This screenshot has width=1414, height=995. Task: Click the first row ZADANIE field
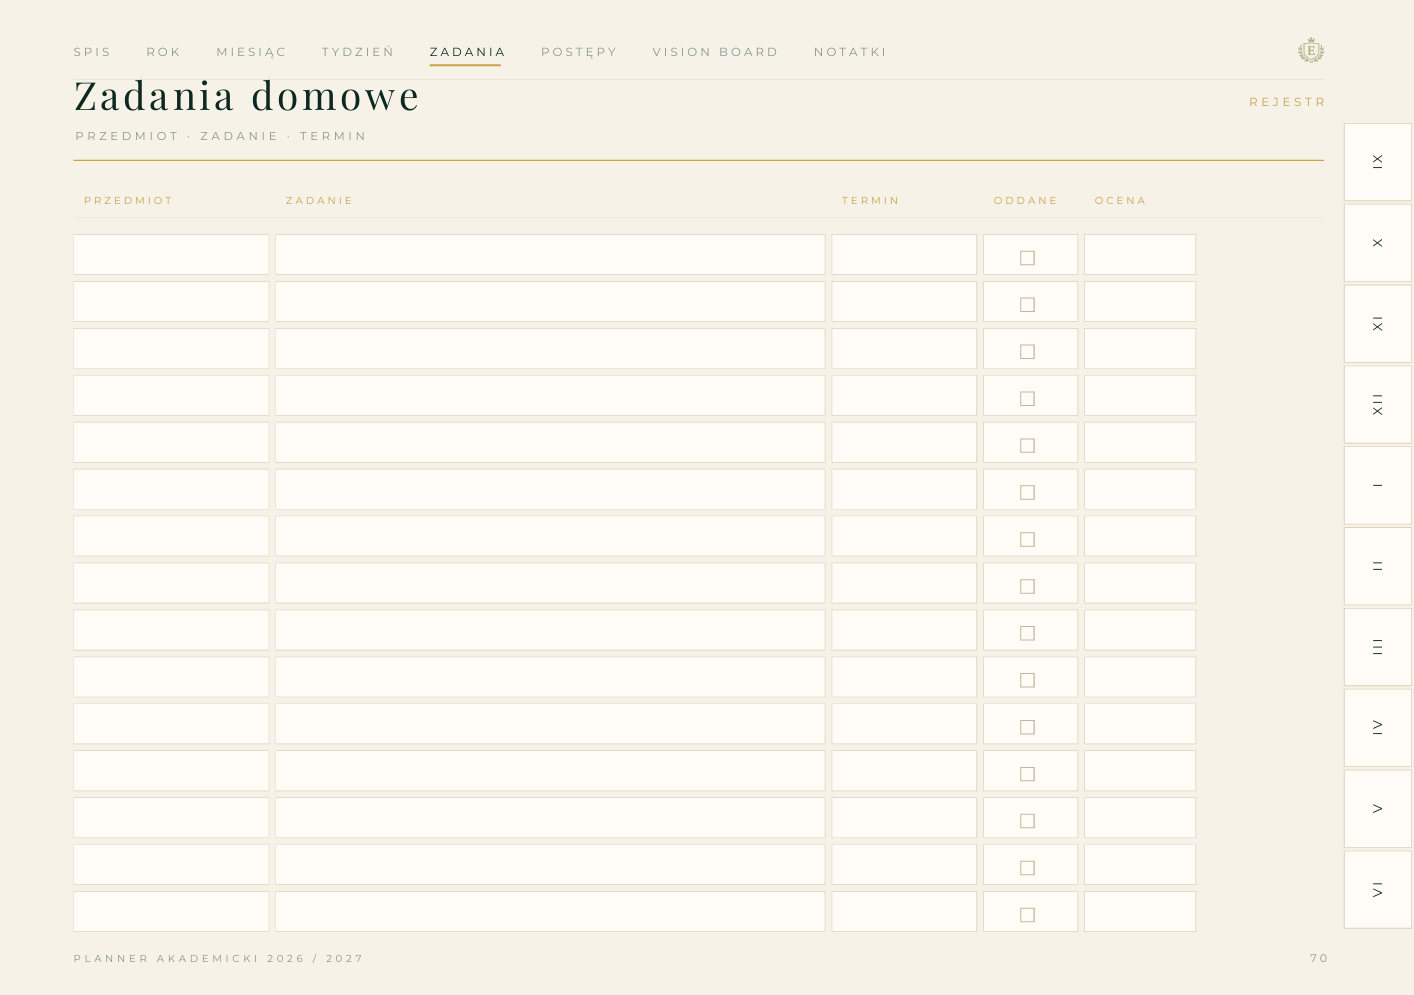[550, 255]
